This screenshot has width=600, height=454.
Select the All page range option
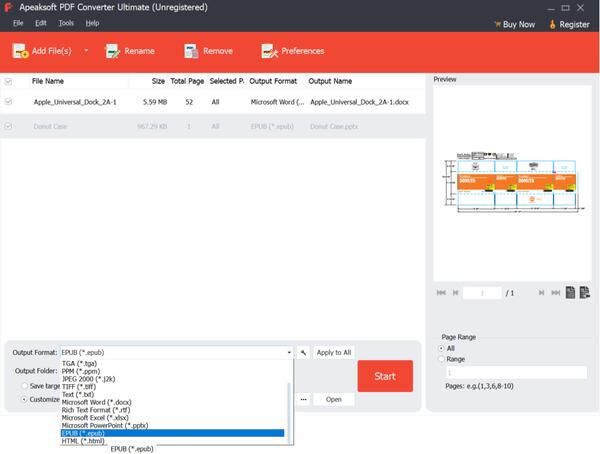pyautogui.click(x=443, y=348)
